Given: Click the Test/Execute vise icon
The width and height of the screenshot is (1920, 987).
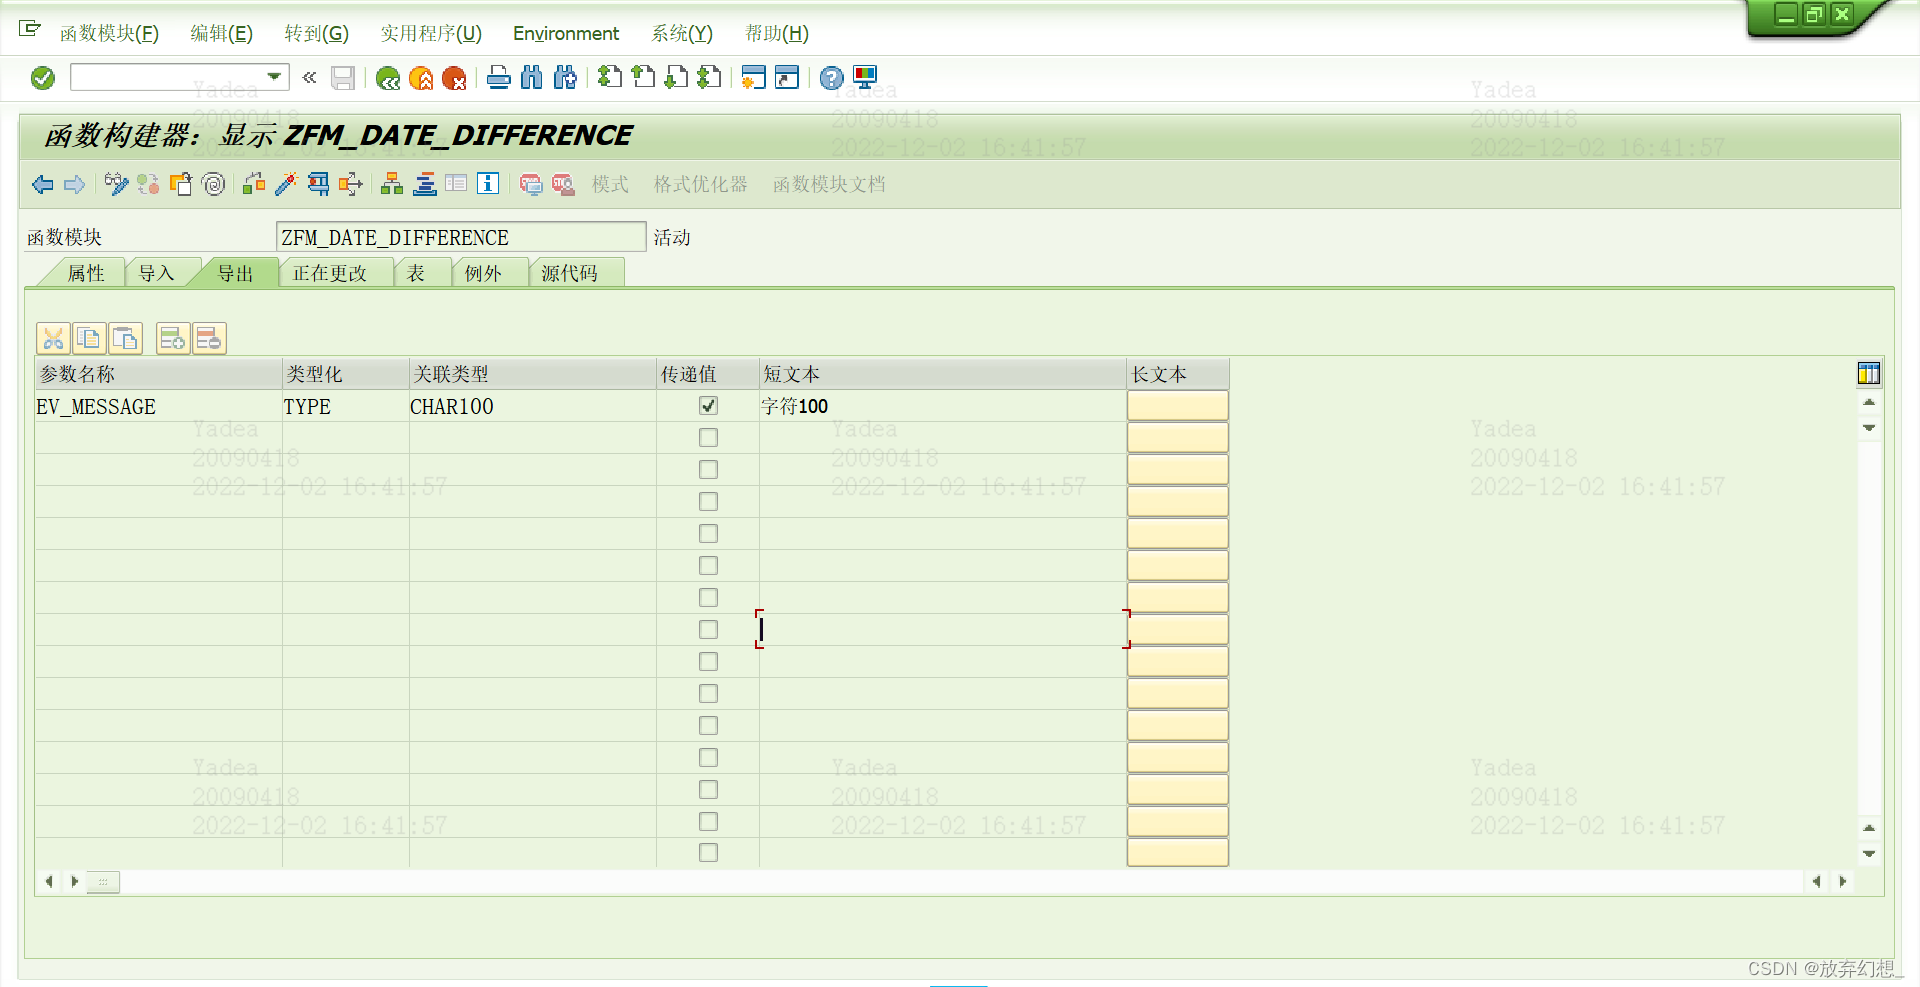Looking at the screenshot, I should tap(318, 184).
